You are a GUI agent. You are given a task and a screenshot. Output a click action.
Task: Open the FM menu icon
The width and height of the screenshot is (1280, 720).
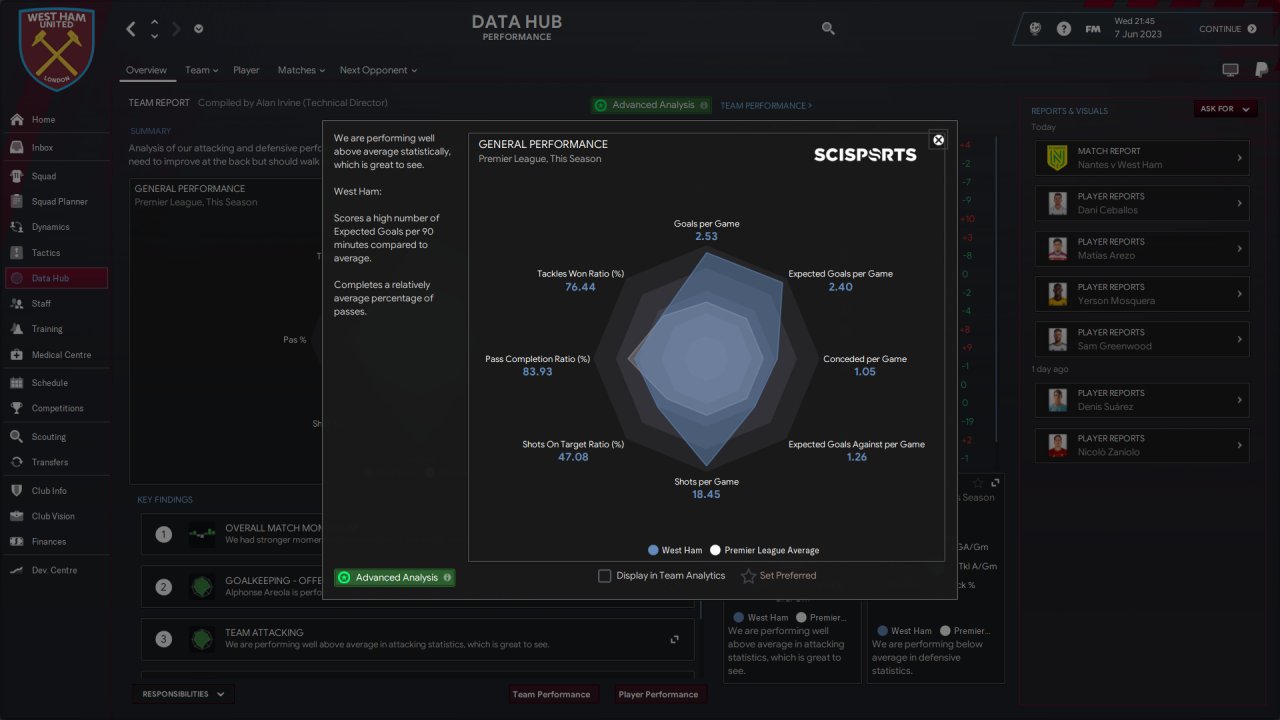tap(1093, 29)
